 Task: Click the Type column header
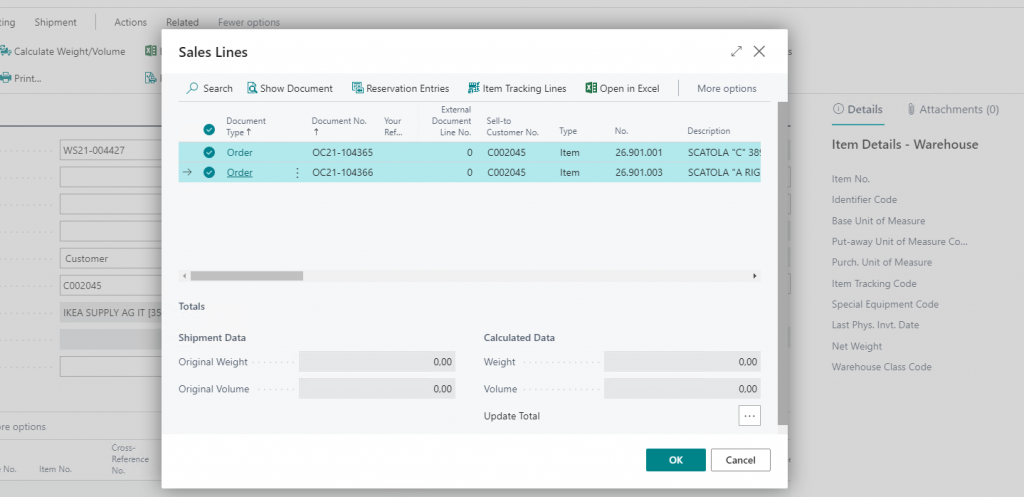click(568, 131)
